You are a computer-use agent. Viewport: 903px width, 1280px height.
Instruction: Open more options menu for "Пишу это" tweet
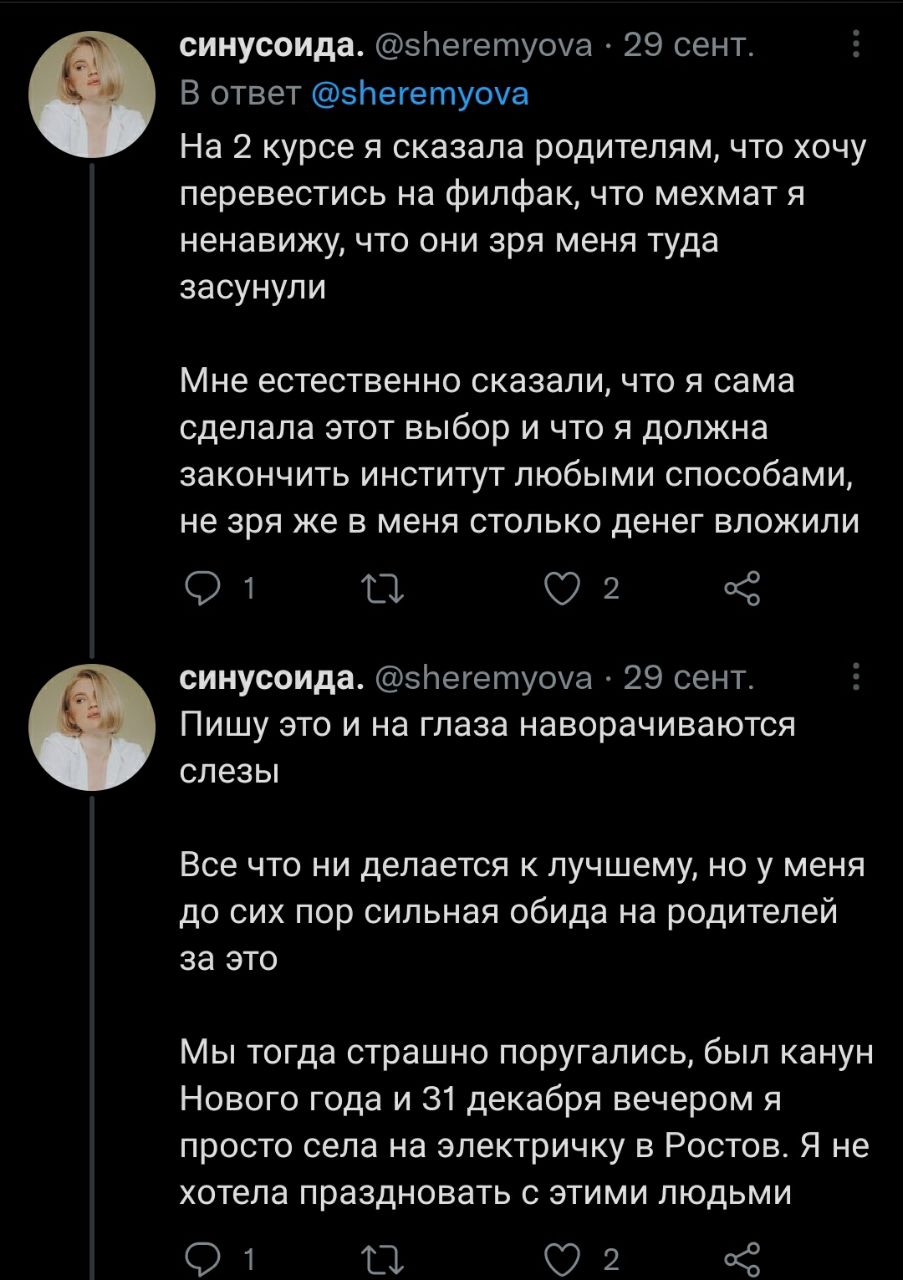click(856, 679)
